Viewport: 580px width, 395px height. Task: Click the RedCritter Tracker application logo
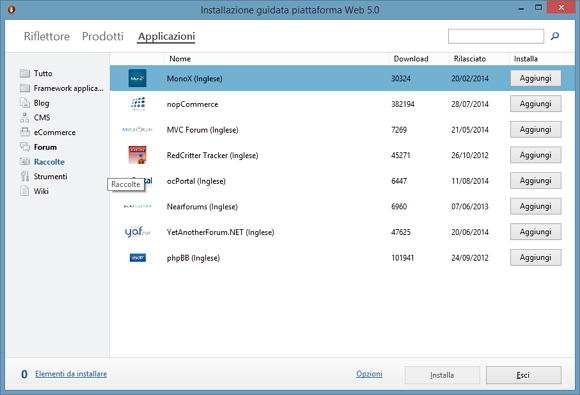tap(138, 155)
